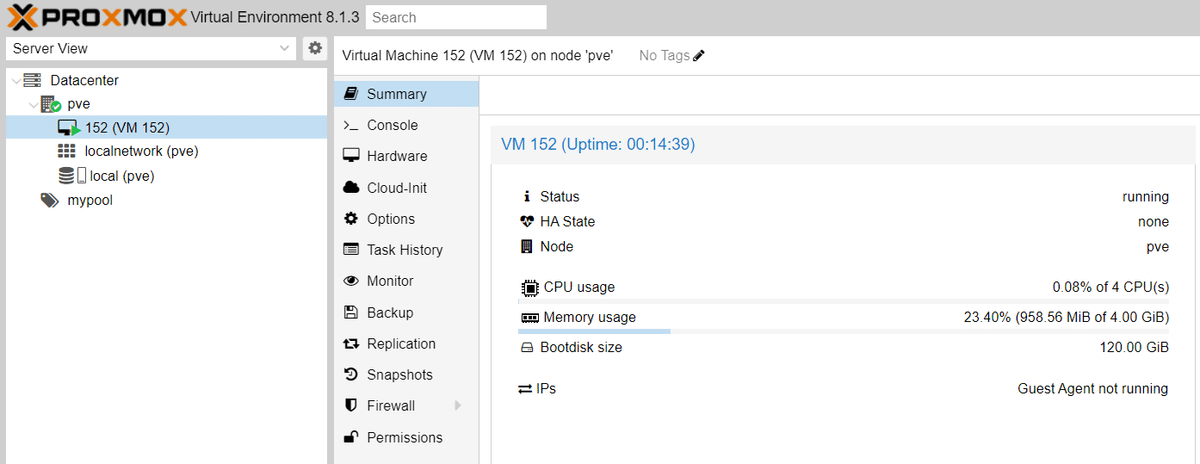Open Cloud-Init via its cloud icon

coord(350,187)
